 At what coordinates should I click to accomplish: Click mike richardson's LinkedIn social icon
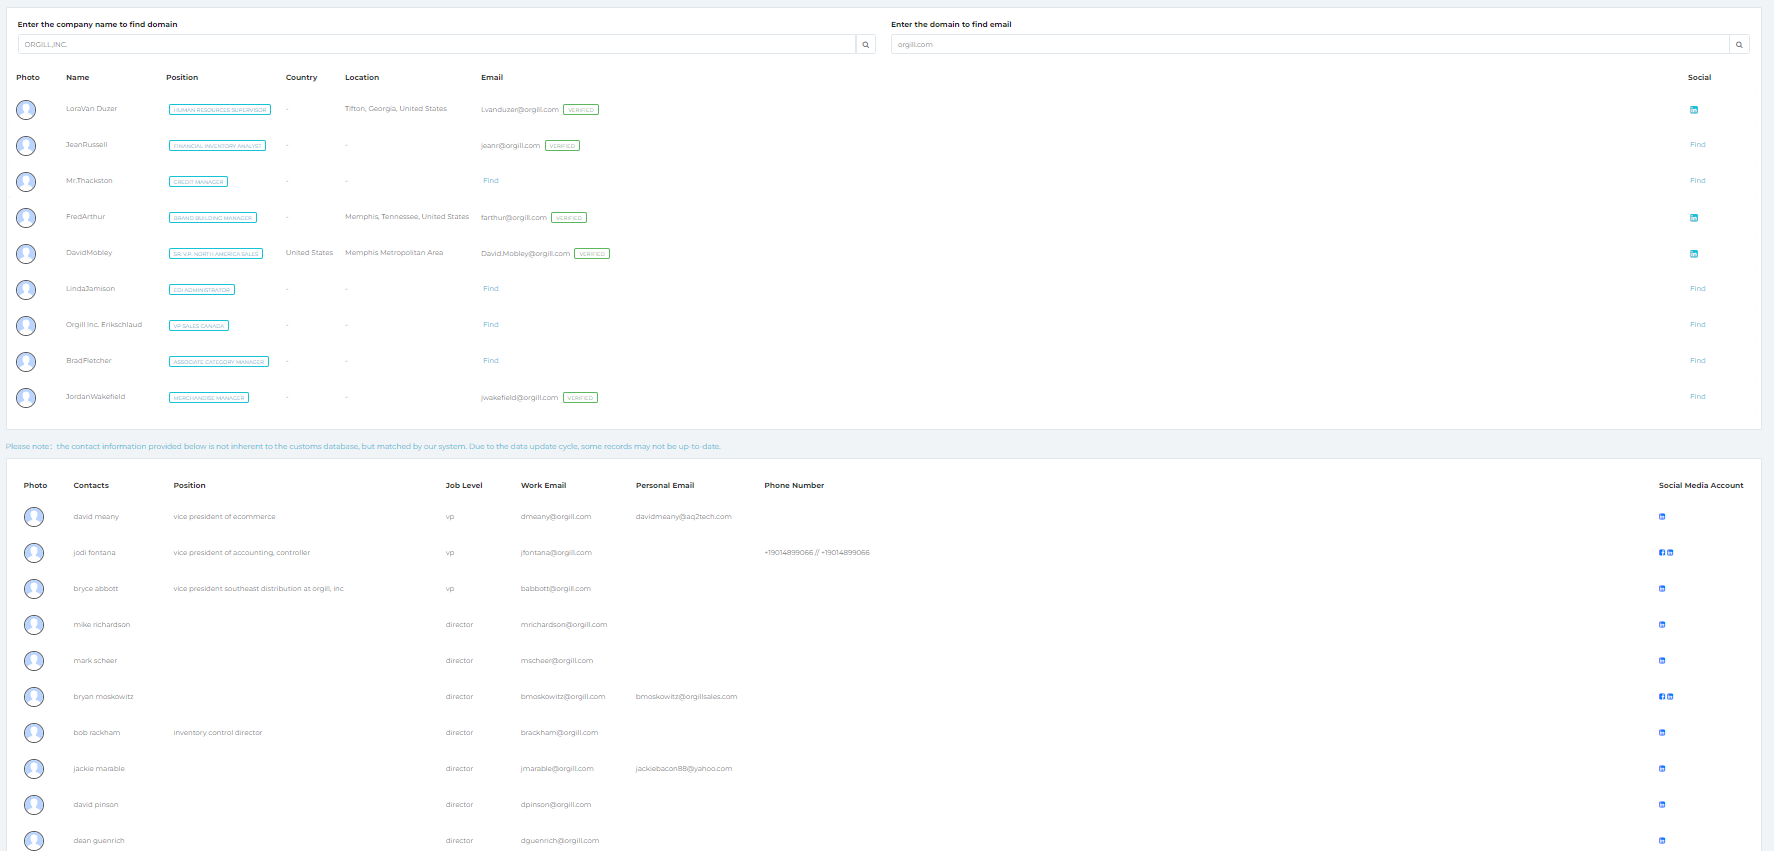[1662, 625]
